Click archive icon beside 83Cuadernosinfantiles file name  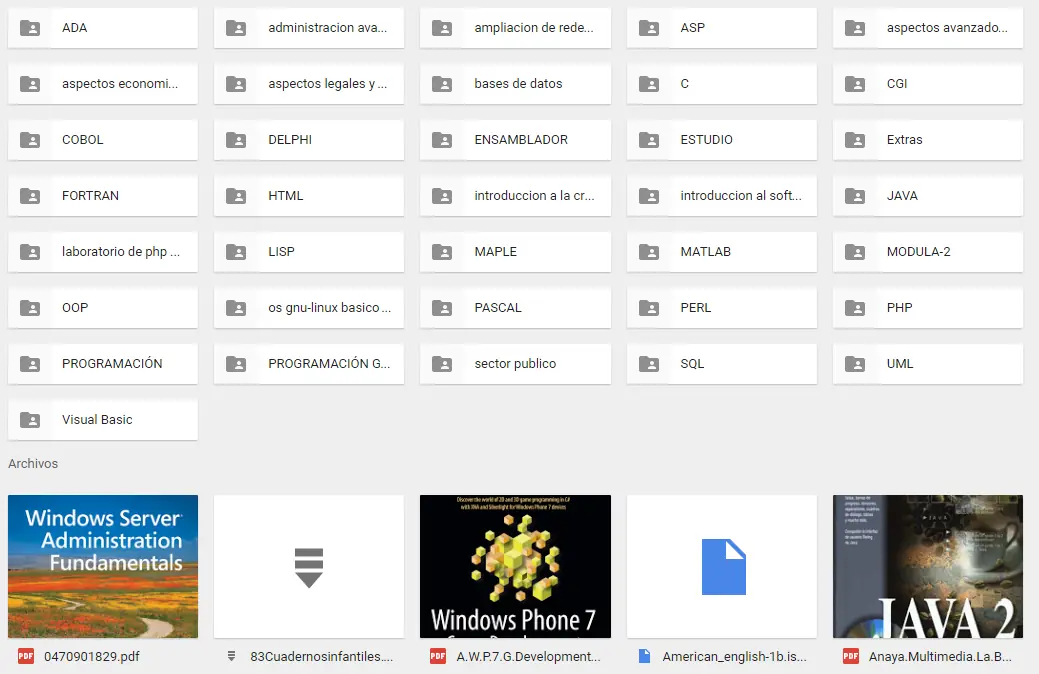pos(231,656)
